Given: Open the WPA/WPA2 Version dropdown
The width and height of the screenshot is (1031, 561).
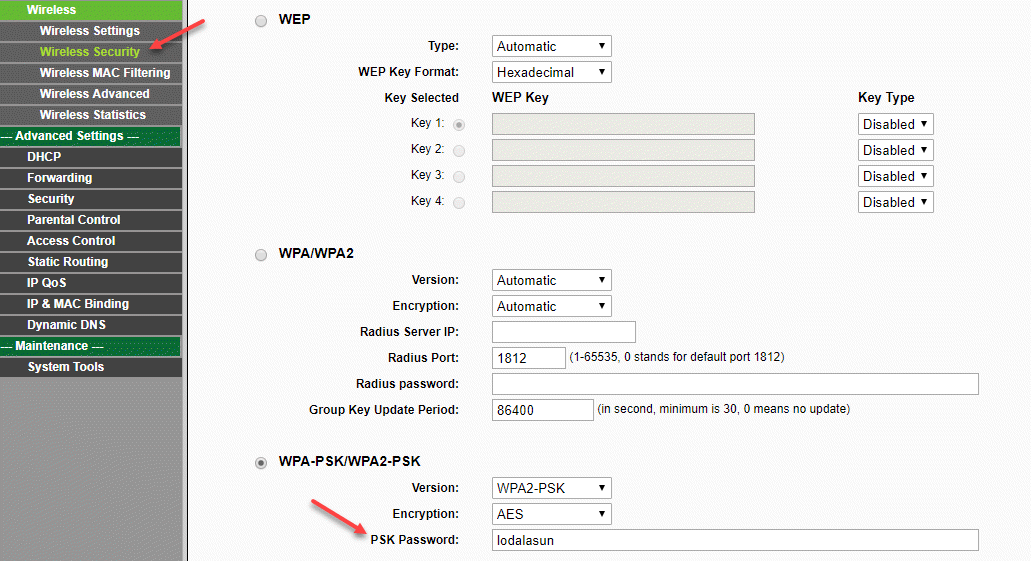Looking at the screenshot, I should tap(552, 281).
